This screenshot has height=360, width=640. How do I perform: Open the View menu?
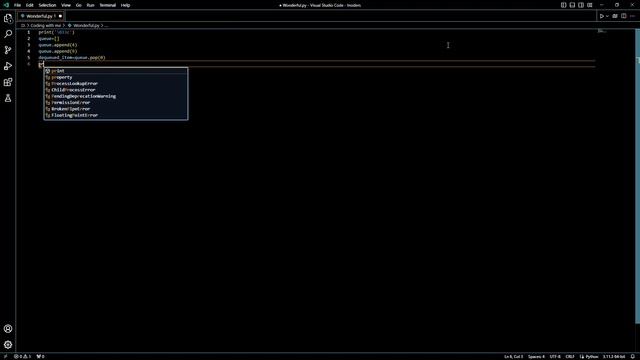click(66, 5)
